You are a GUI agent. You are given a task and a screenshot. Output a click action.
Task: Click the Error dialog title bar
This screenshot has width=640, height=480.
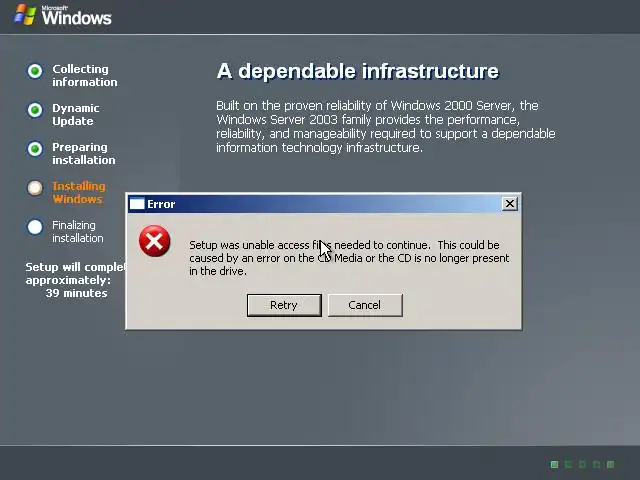click(323, 204)
